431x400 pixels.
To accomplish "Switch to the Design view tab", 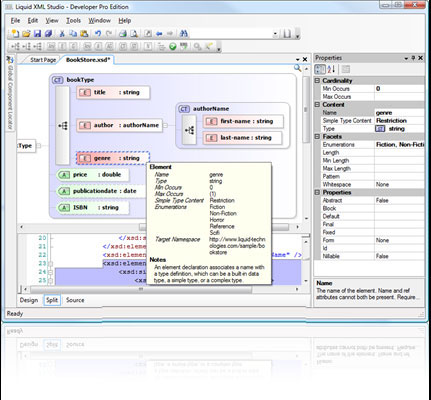I will pyautogui.click(x=29, y=300).
